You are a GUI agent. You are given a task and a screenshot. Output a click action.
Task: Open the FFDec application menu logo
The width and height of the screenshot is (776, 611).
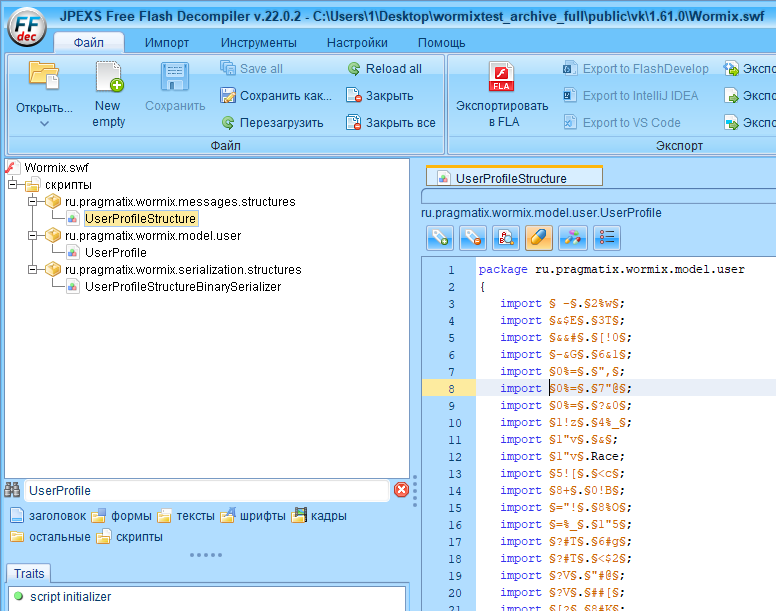click(27, 27)
